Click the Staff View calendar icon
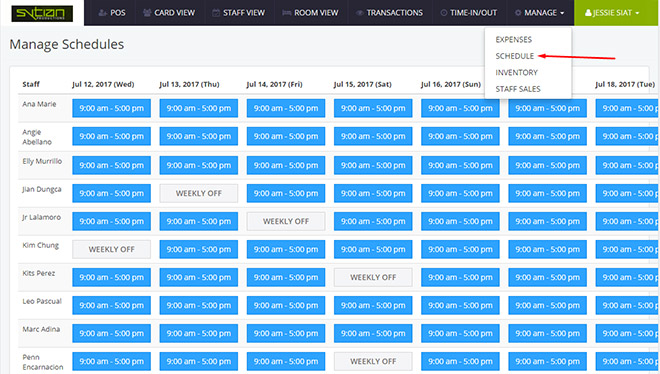This screenshot has width=660, height=374. (x=216, y=13)
